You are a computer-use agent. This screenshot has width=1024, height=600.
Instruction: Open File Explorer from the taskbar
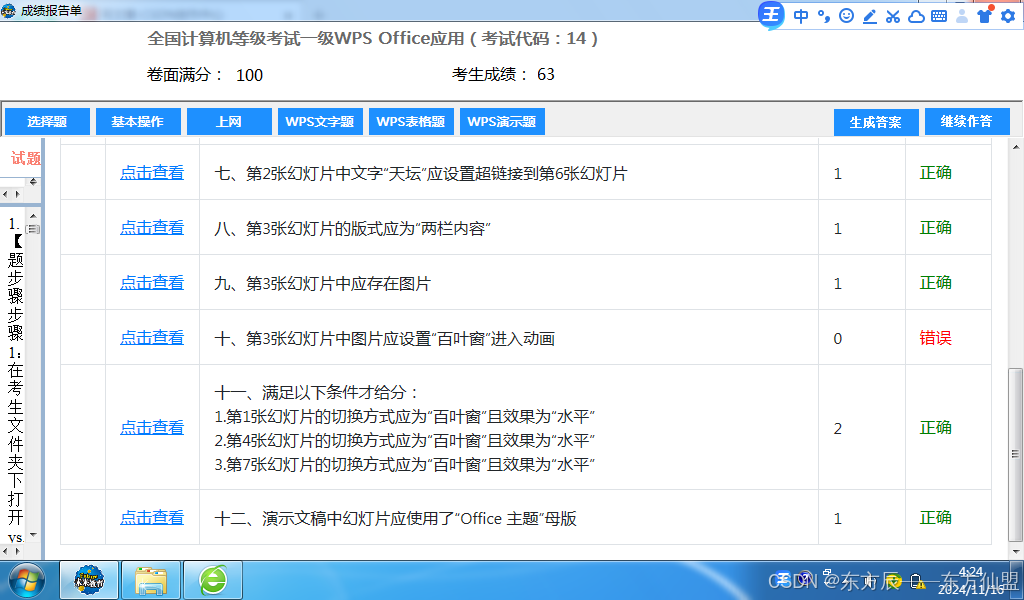151,580
